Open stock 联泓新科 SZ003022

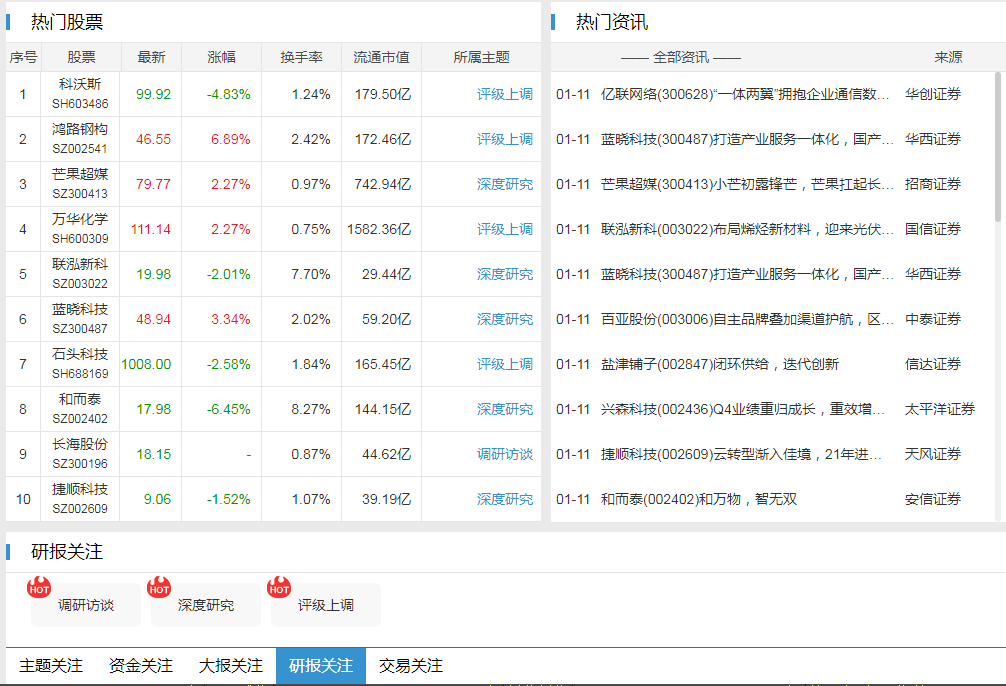click(80, 273)
